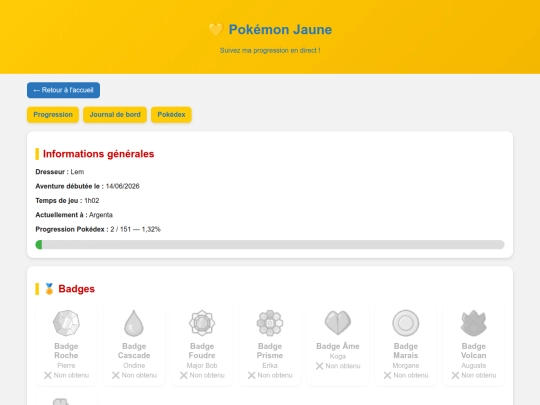Click Non obtenu under Badge Volcan

click(x=479, y=375)
